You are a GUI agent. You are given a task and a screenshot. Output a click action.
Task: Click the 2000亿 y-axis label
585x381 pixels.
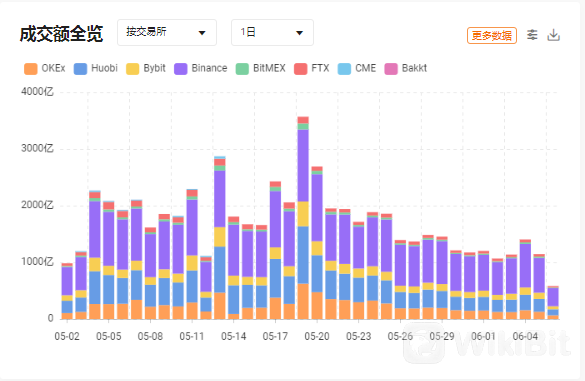click(x=38, y=205)
